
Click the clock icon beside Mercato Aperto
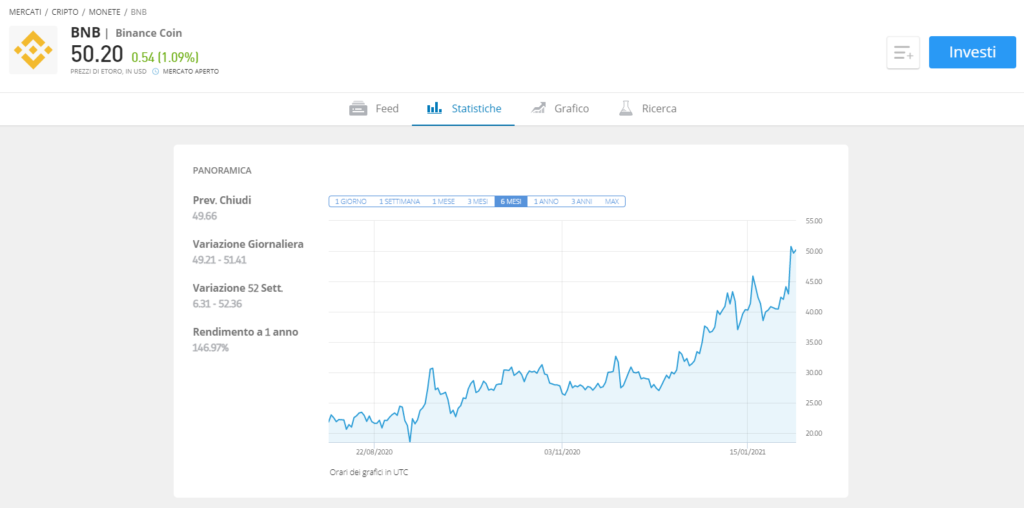pyautogui.click(x=155, y=71)
